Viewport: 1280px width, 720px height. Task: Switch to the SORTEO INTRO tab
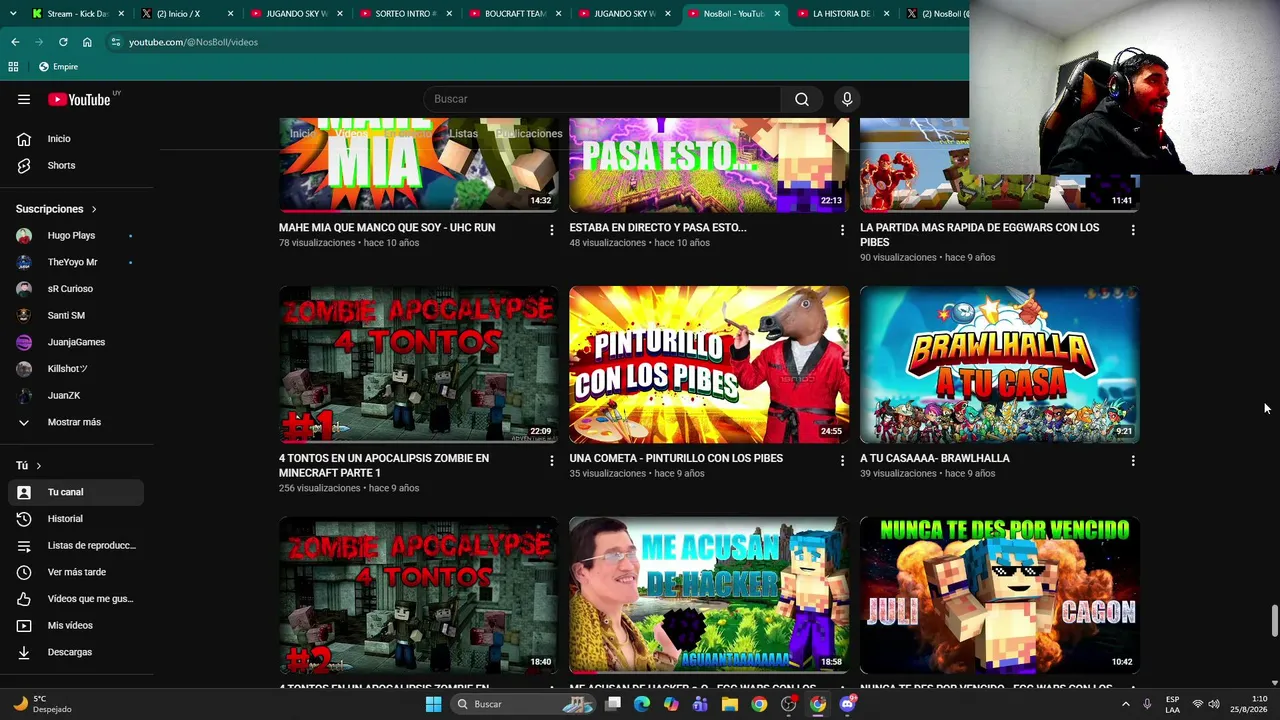(x=405, y=14)
